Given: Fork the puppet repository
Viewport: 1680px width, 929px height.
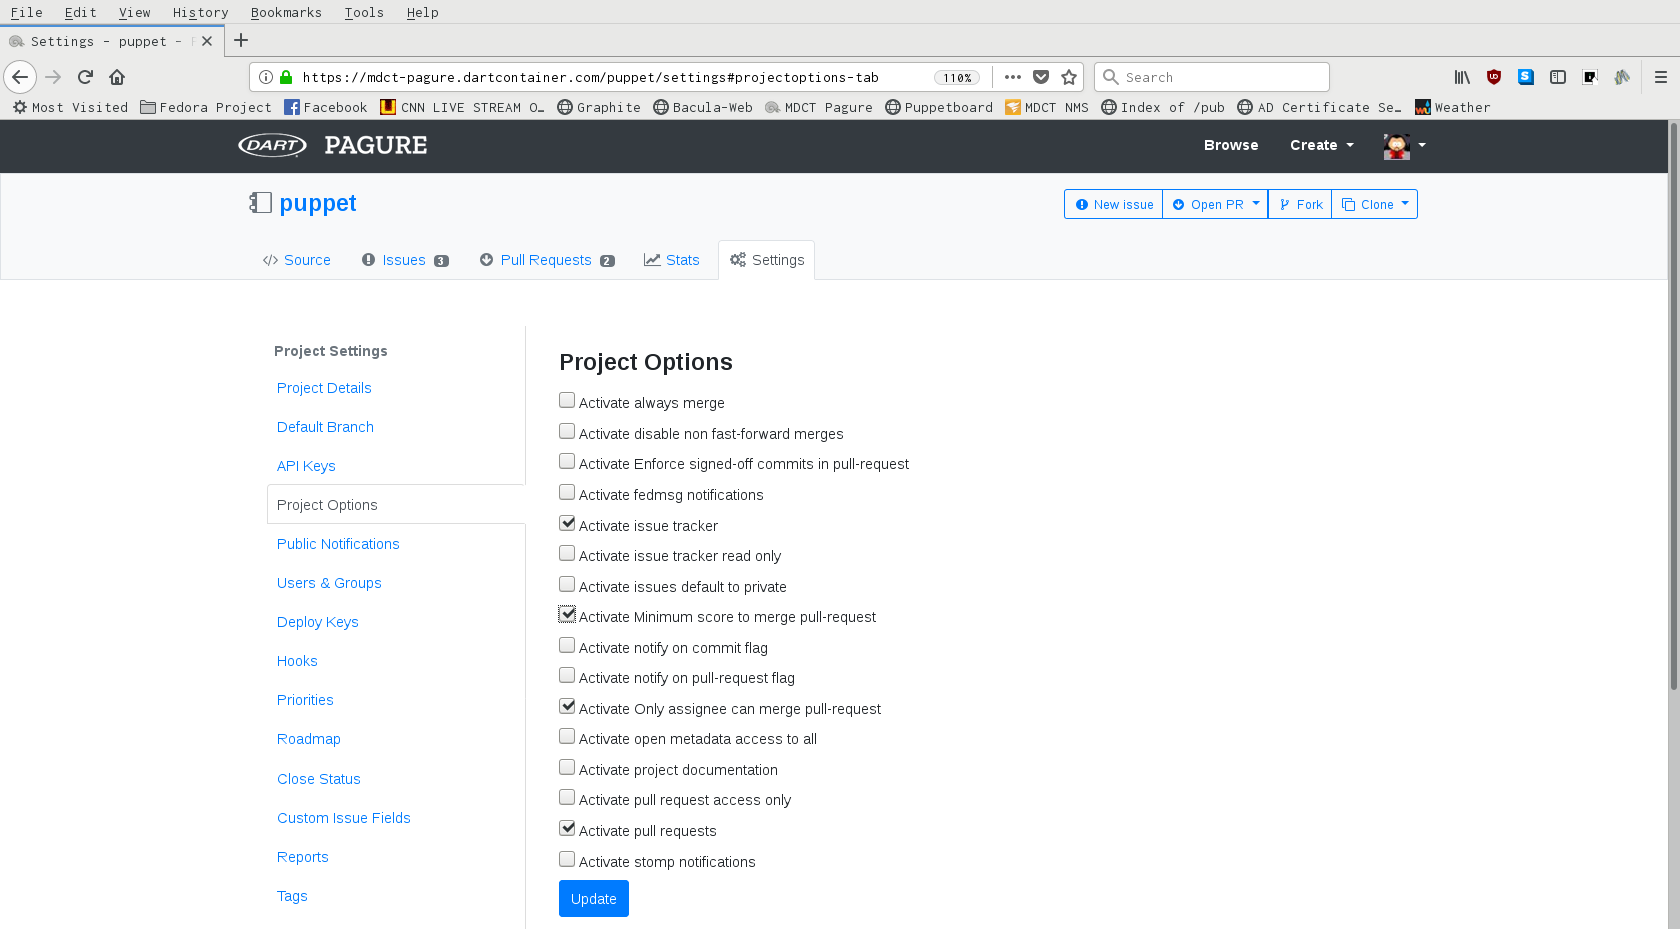Looking at the screenshot, I should pos(1300,204).
